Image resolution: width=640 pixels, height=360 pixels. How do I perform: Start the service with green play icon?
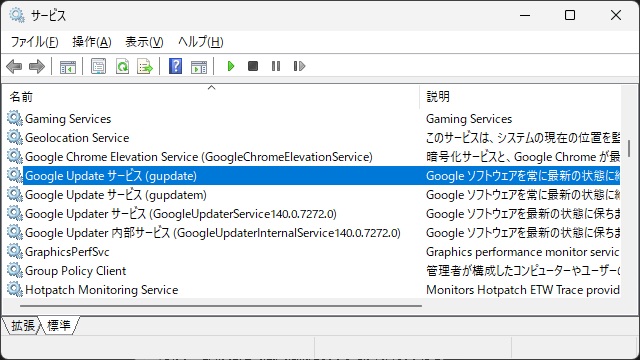[x=231, y=66]
